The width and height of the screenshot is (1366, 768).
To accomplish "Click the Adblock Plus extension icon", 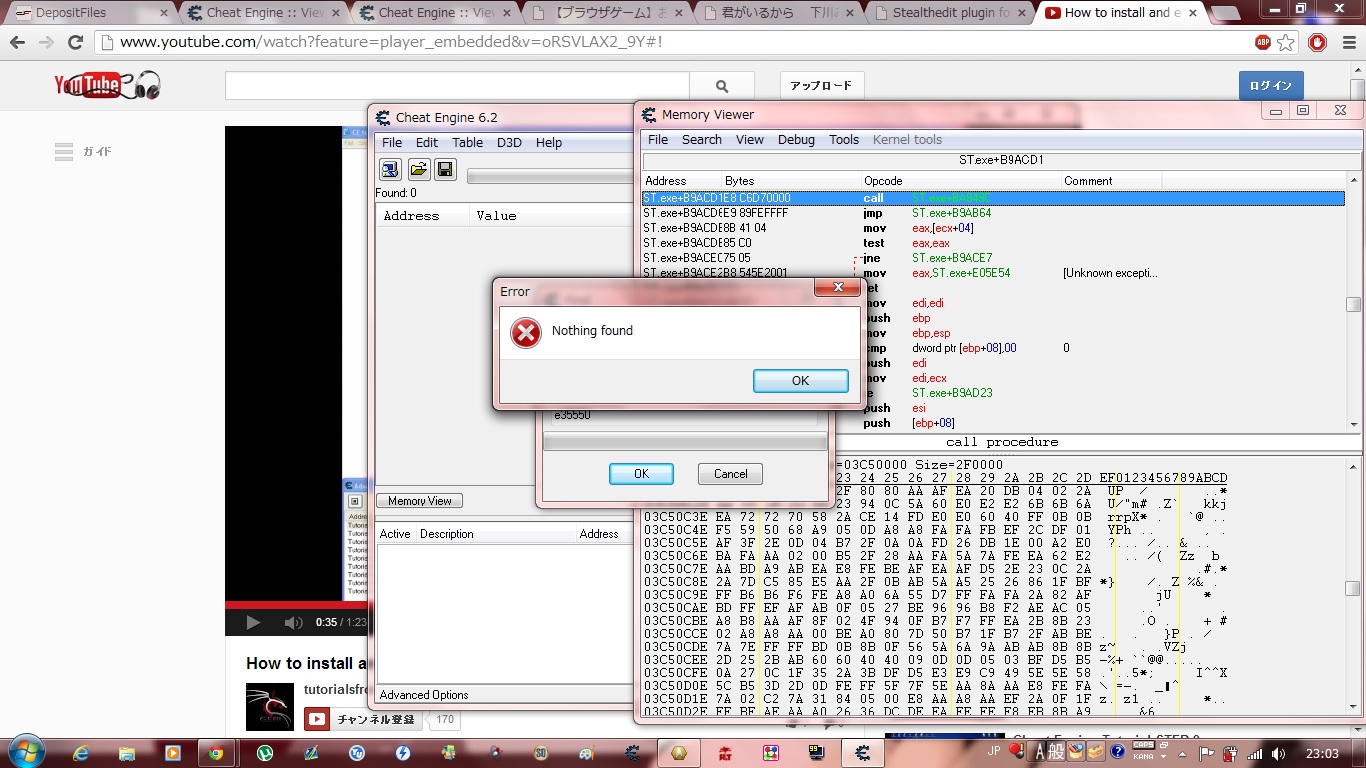I will click(1263, 42).
